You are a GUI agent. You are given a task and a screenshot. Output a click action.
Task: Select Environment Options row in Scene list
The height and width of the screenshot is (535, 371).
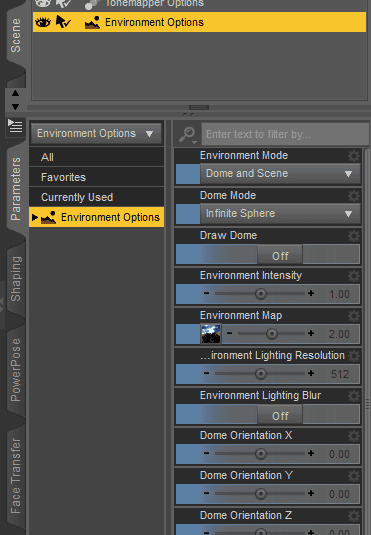(199, 22)
